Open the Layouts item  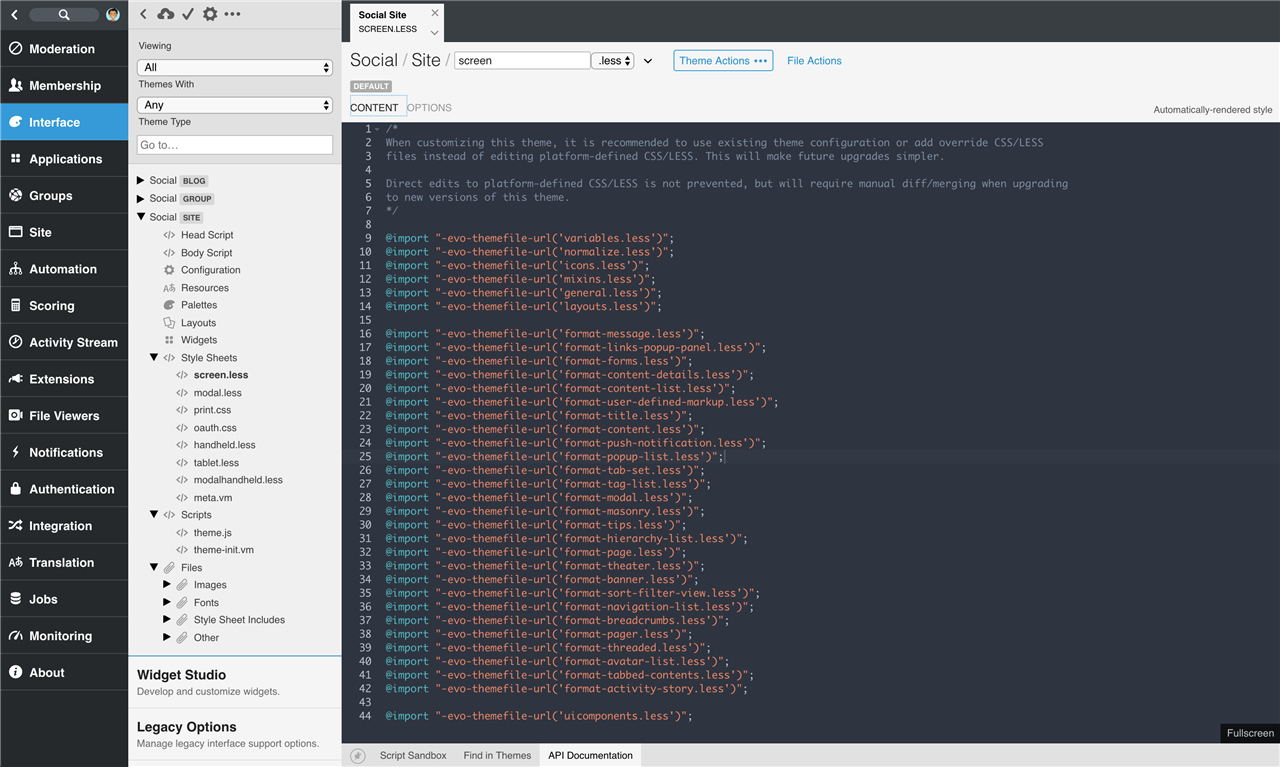click(x=198, y=323)
